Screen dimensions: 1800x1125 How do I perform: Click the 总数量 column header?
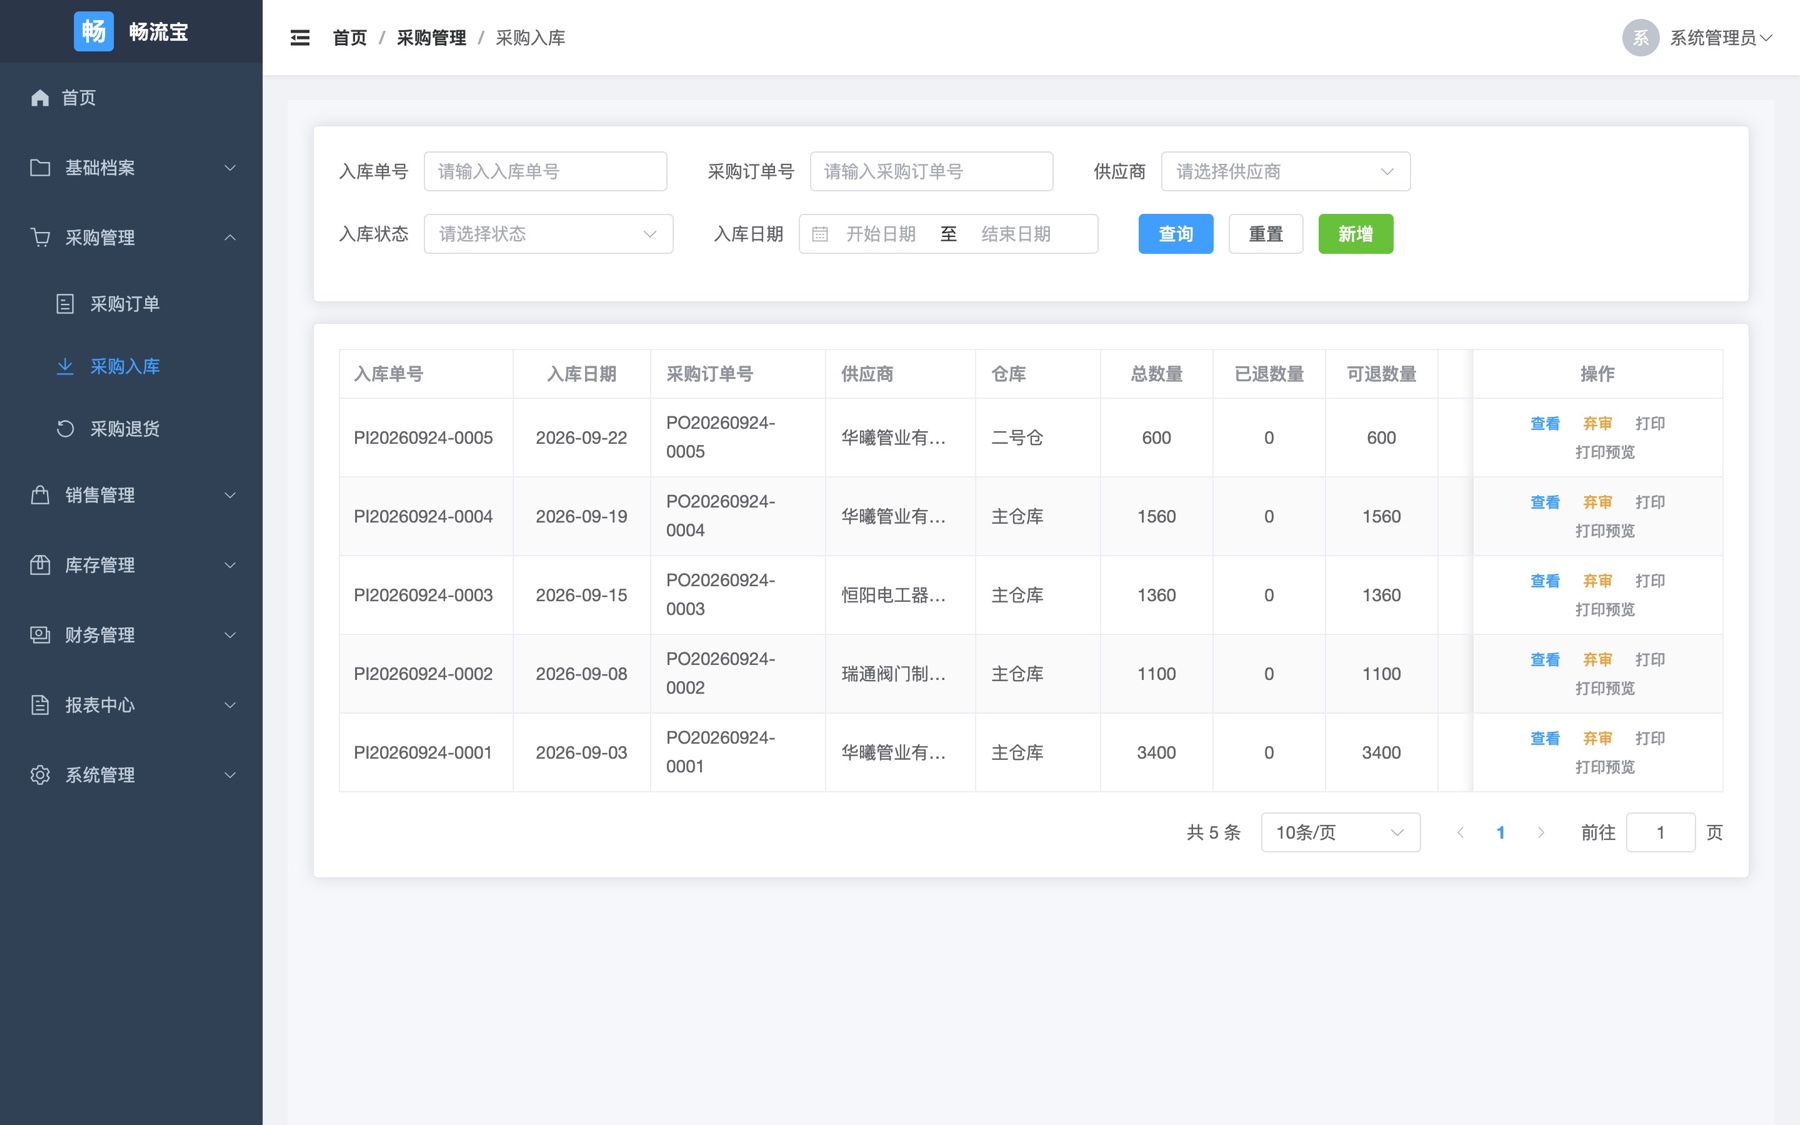[x=1156, y=374]
